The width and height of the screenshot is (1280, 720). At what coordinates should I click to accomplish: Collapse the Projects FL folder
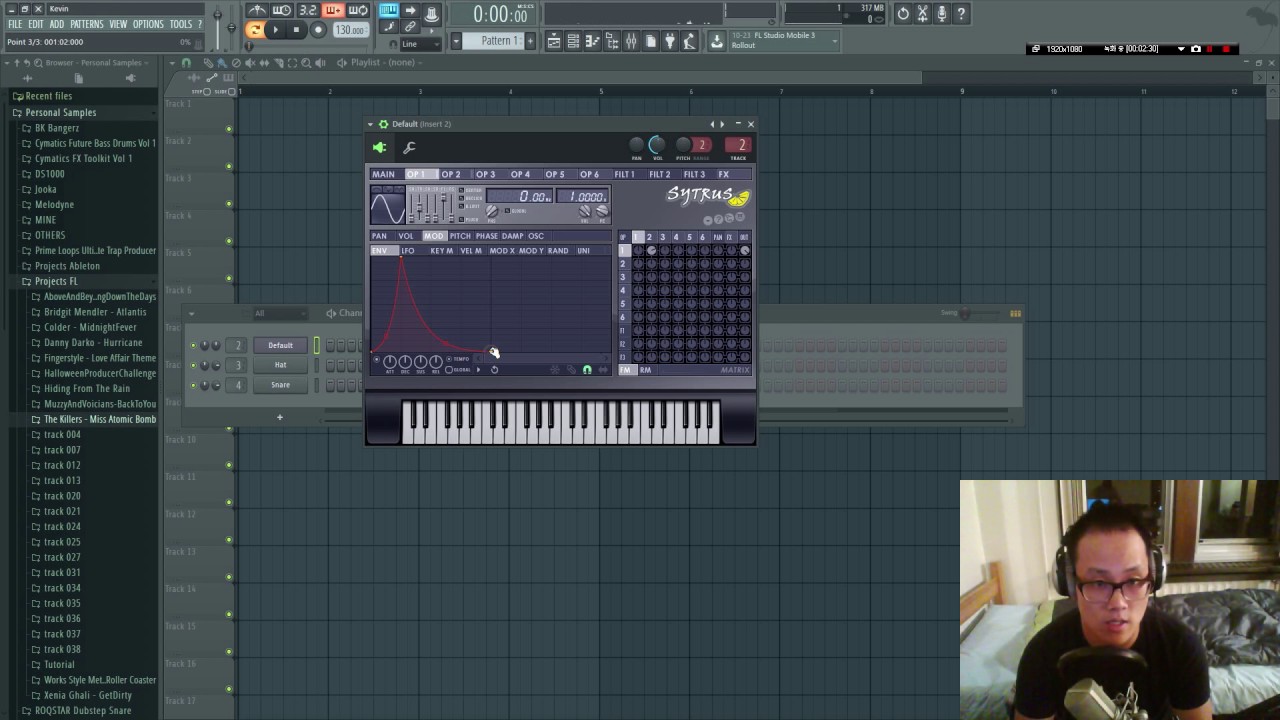click(55, 281)
